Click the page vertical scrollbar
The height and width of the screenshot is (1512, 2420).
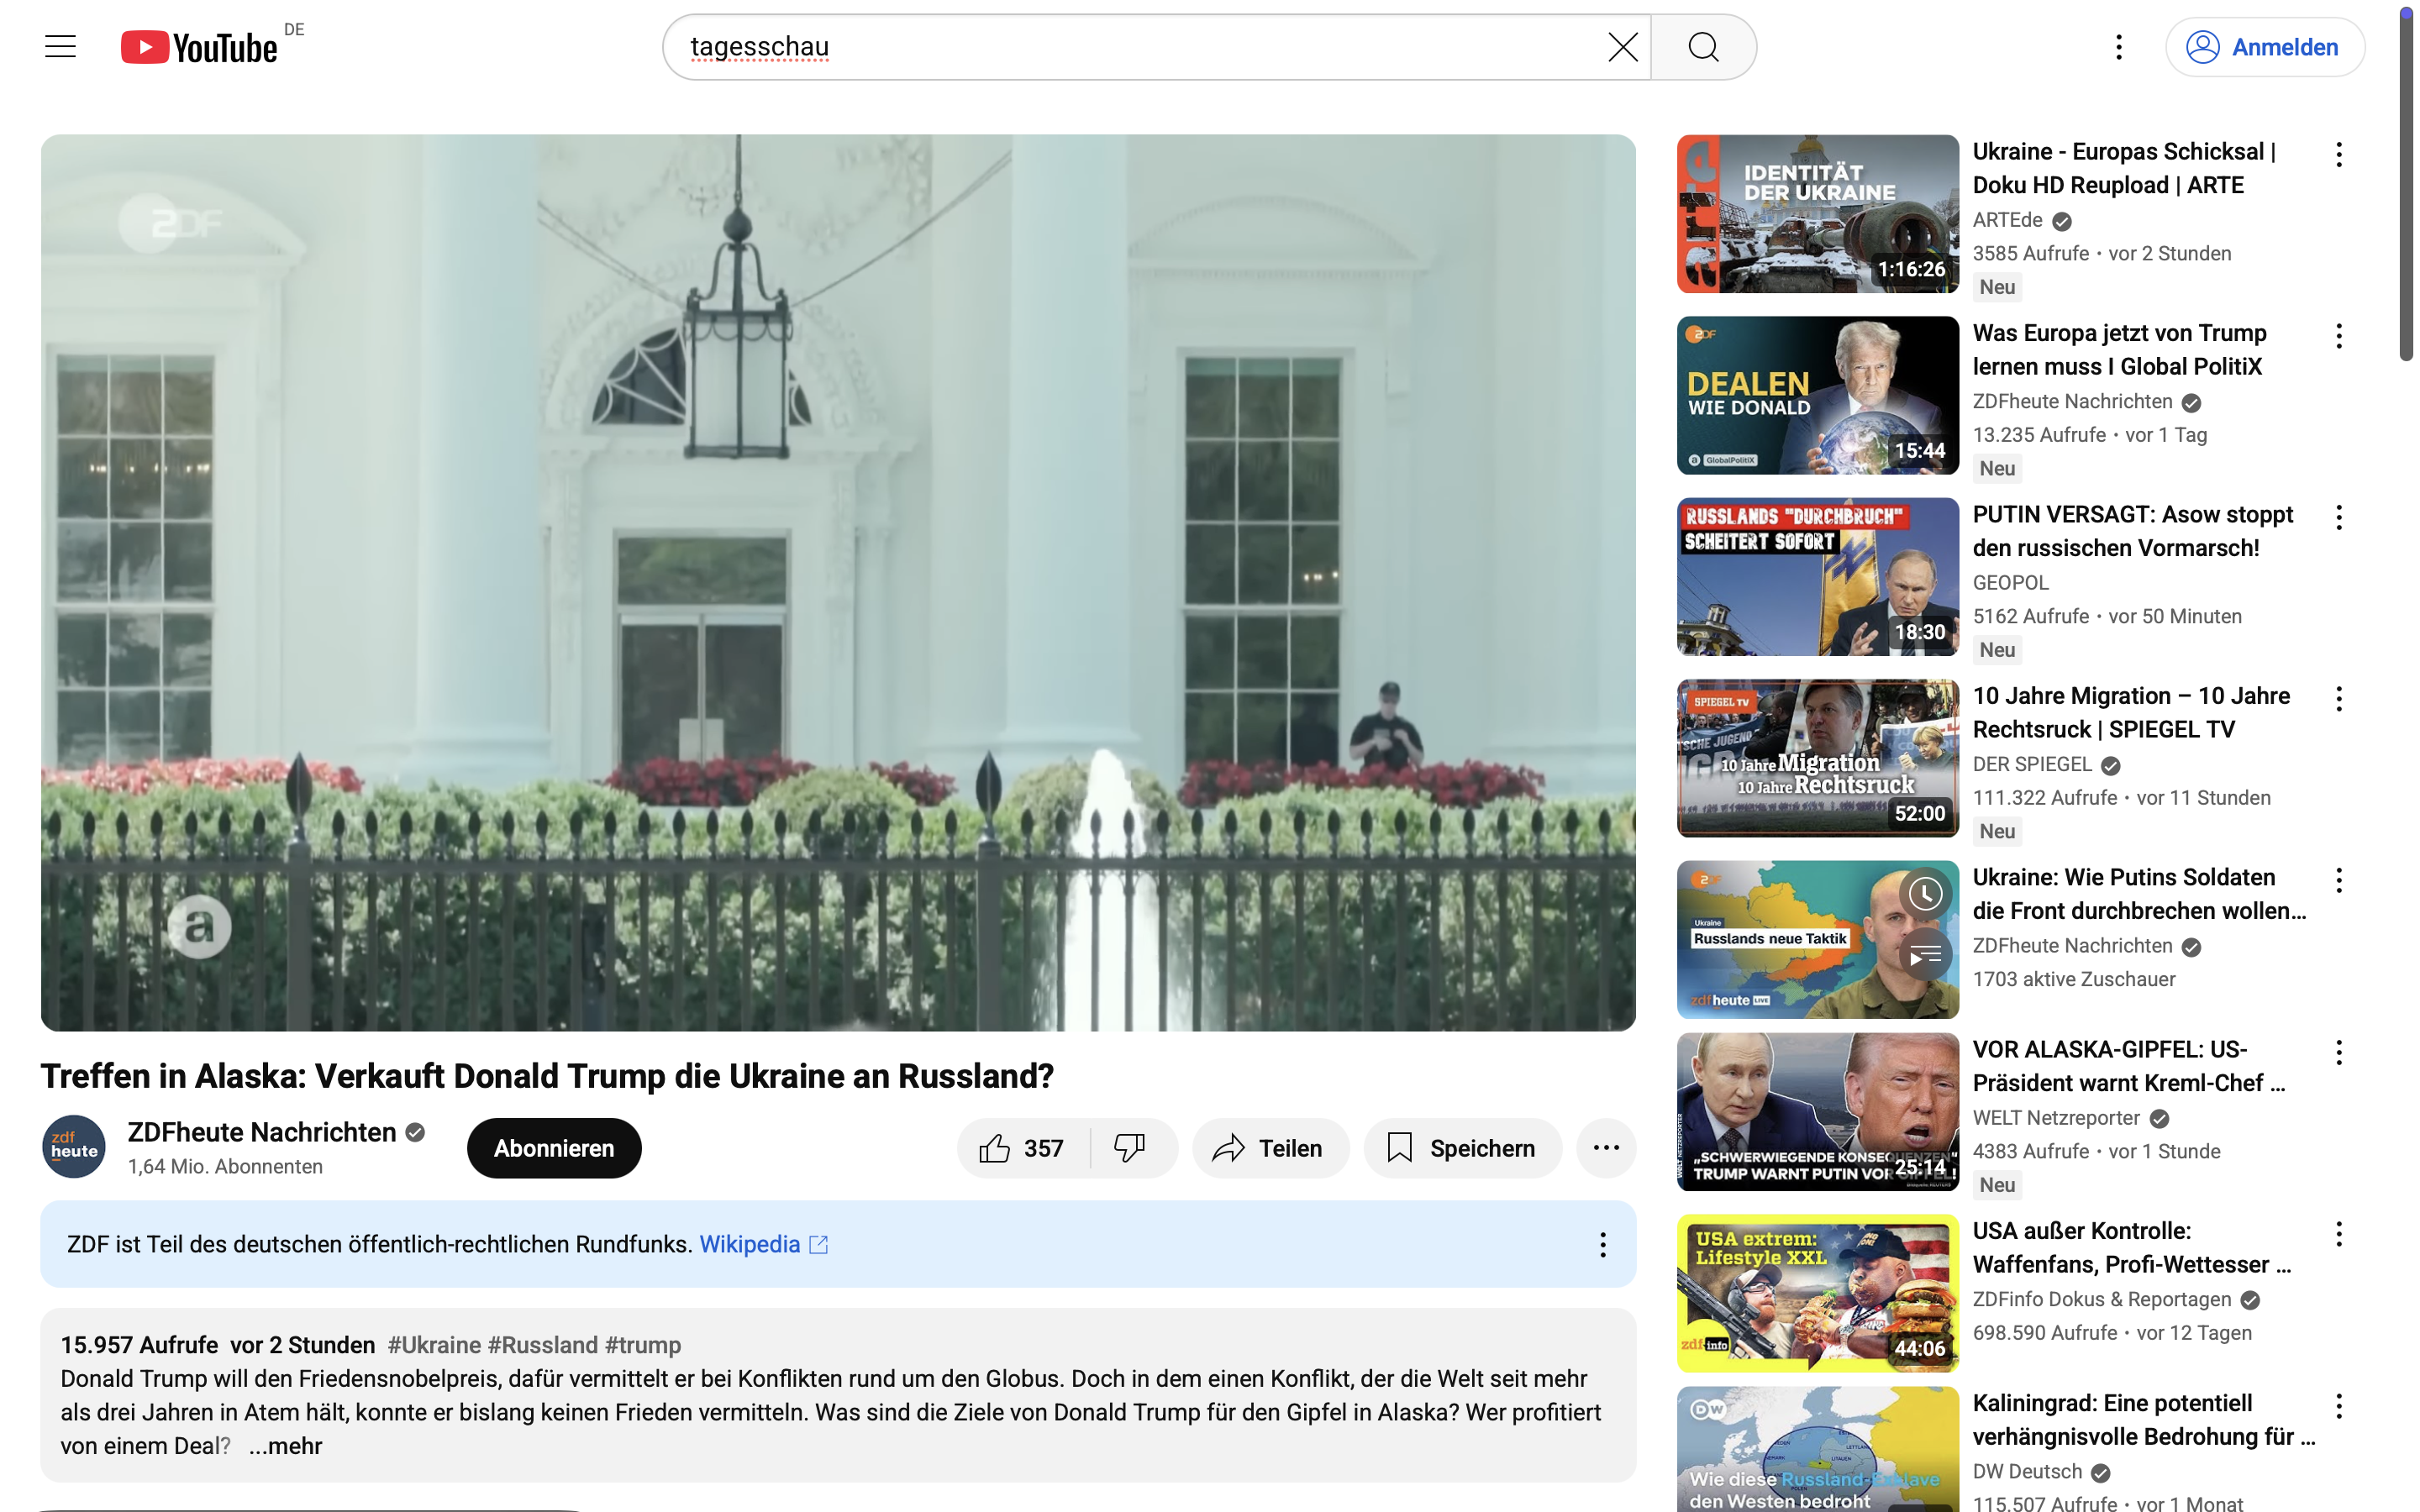click(2406, 185)
